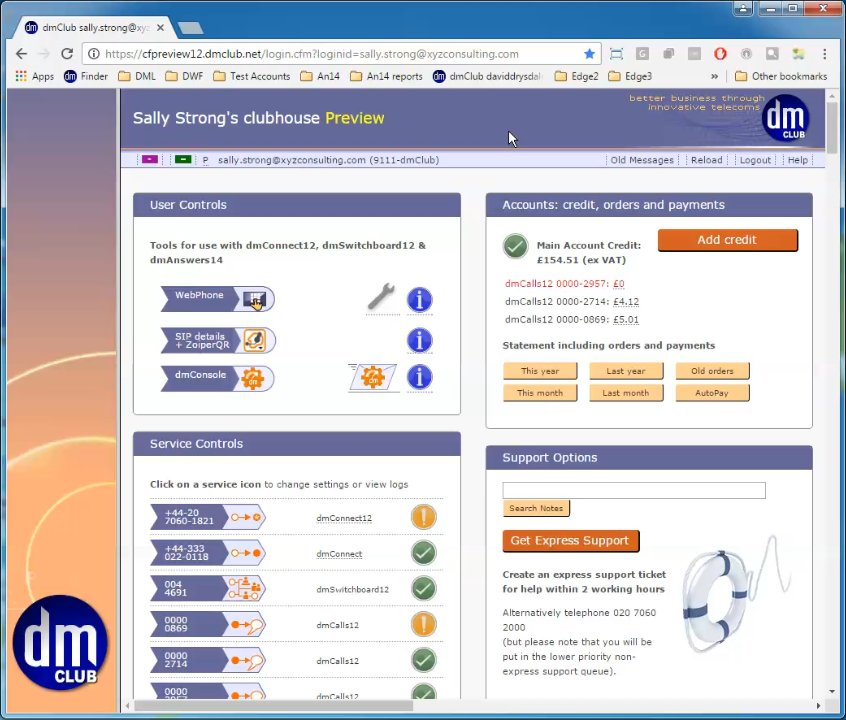The width and height of the screenshot is (846, 720).
Task: Click the page horizontal scrollbar
Action: point(274,705)
